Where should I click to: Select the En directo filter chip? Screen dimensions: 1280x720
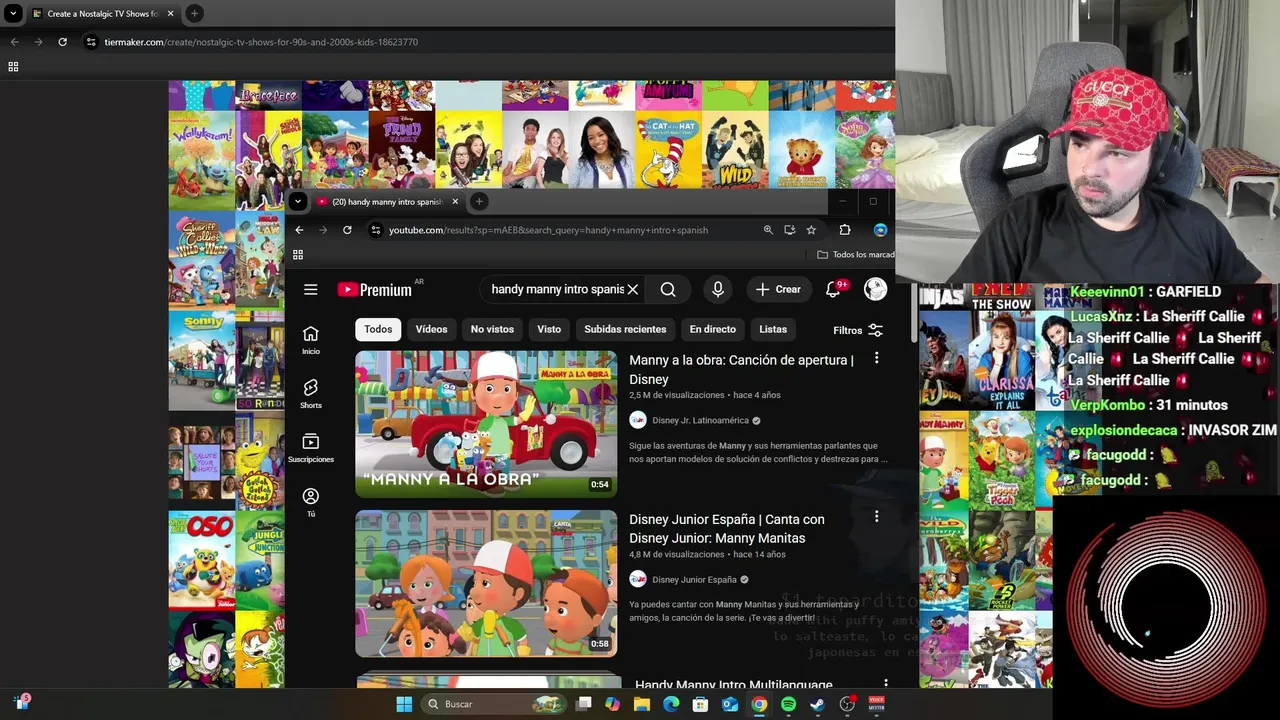click(712, 329)
